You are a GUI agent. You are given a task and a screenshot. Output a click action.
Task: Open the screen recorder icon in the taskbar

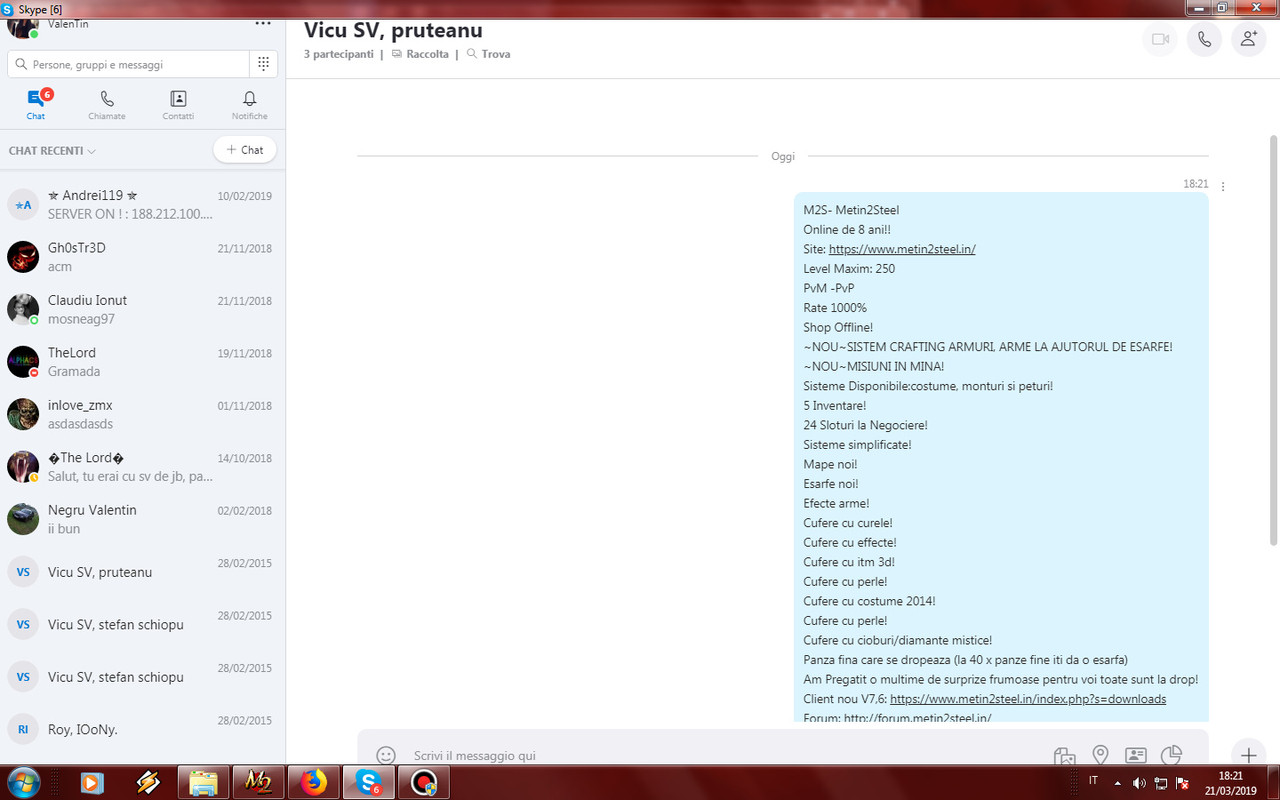tap(424, 783)
